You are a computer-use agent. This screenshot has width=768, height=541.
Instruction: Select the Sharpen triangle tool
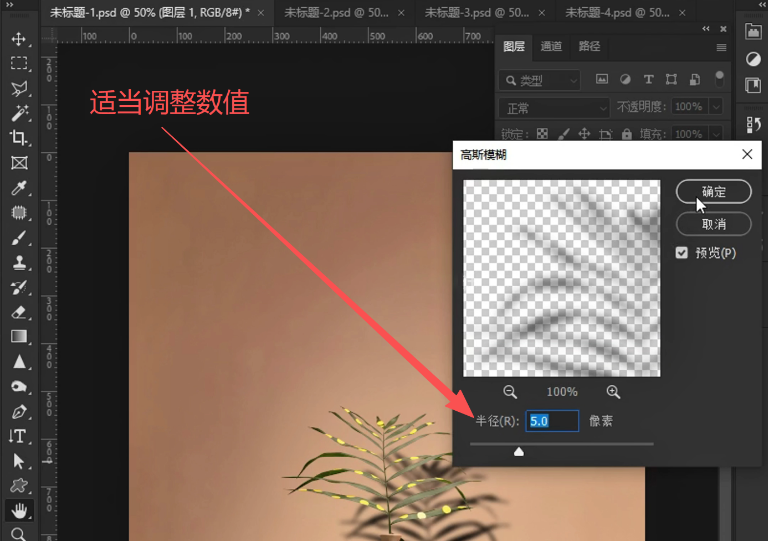(19, 362)
